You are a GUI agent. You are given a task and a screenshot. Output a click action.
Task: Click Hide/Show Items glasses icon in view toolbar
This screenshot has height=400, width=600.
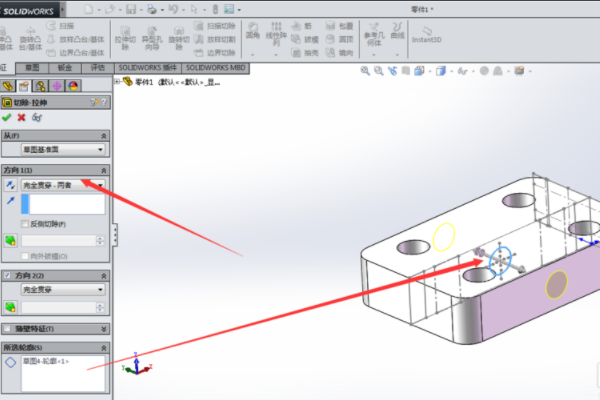[x=462, y=71]
